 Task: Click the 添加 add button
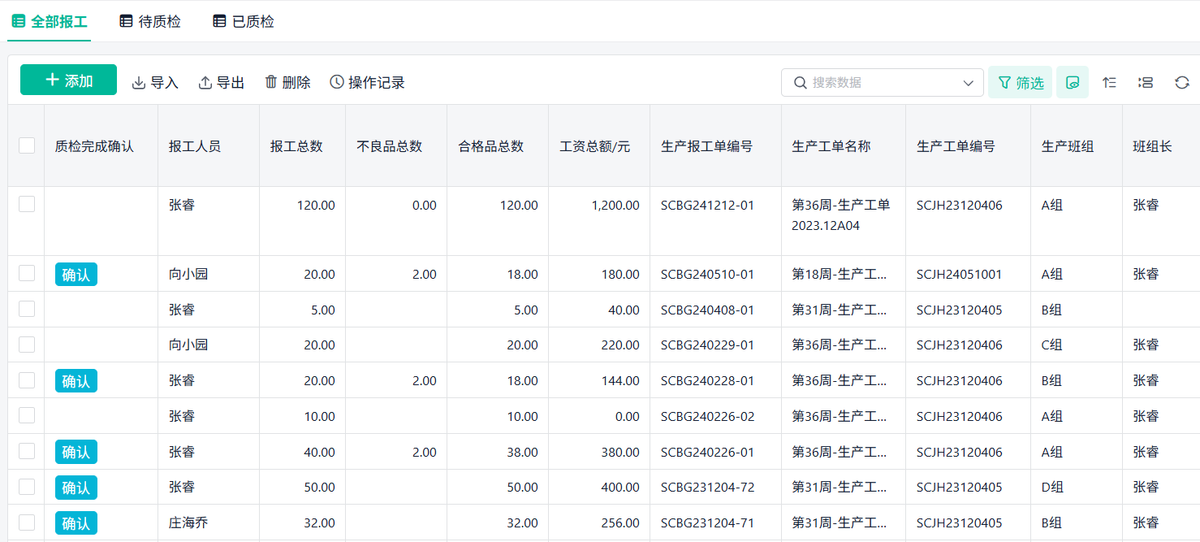(x=68, y=81)
